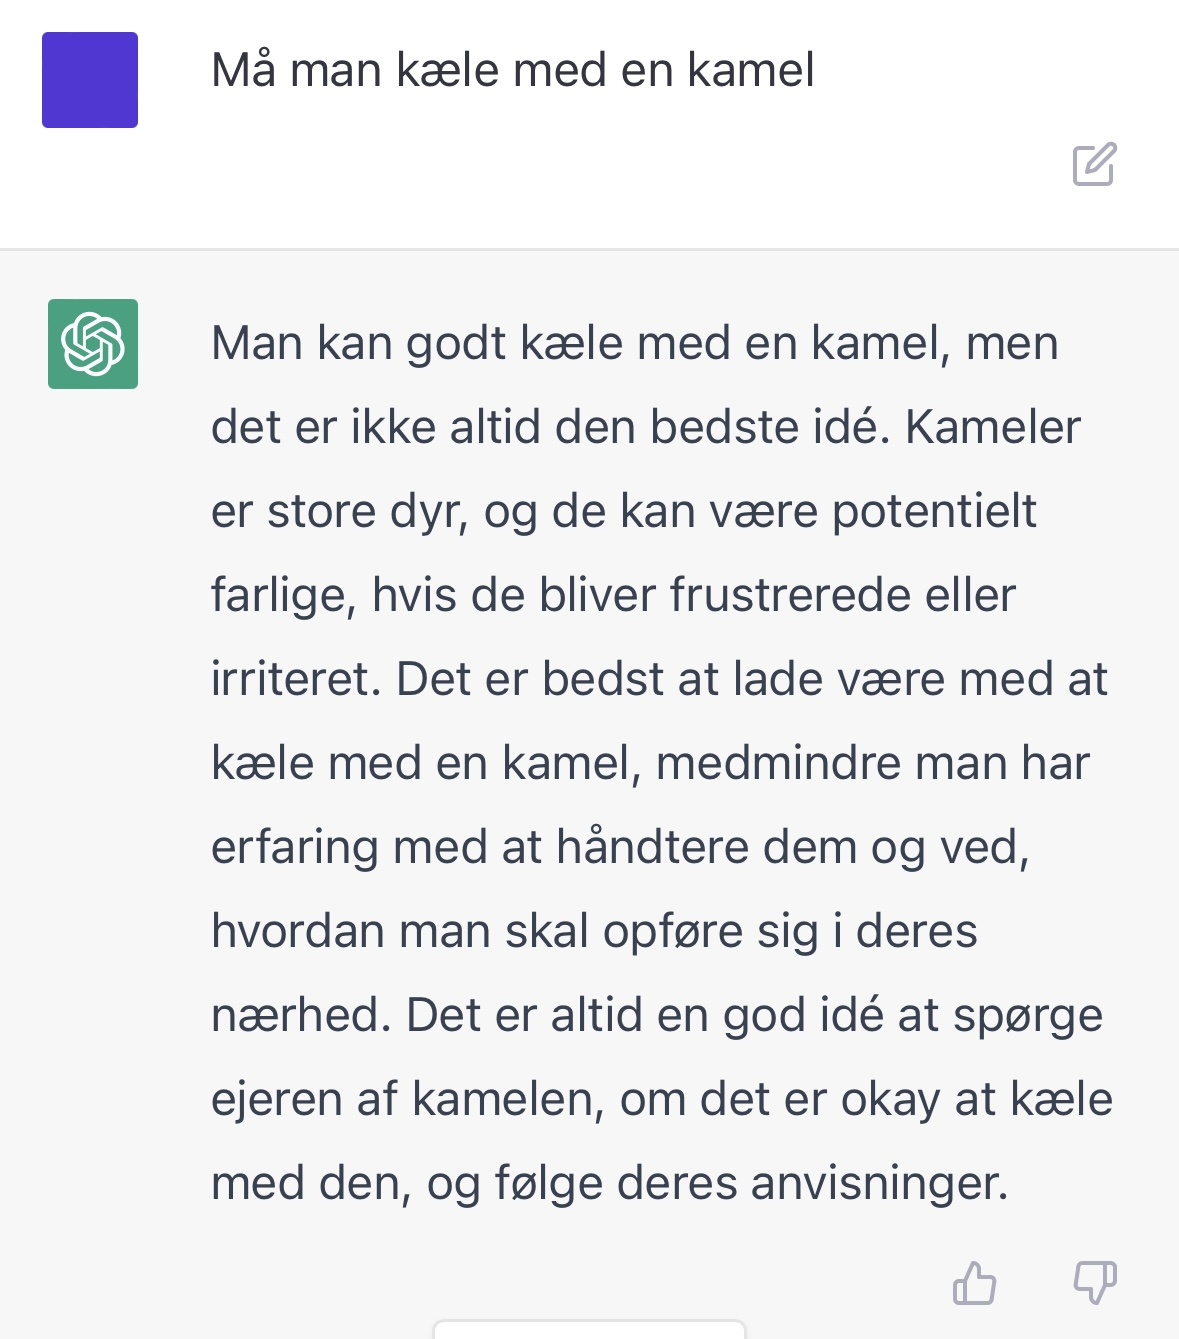Click the green square behind the ChatGPT logo

pos(93,344)
